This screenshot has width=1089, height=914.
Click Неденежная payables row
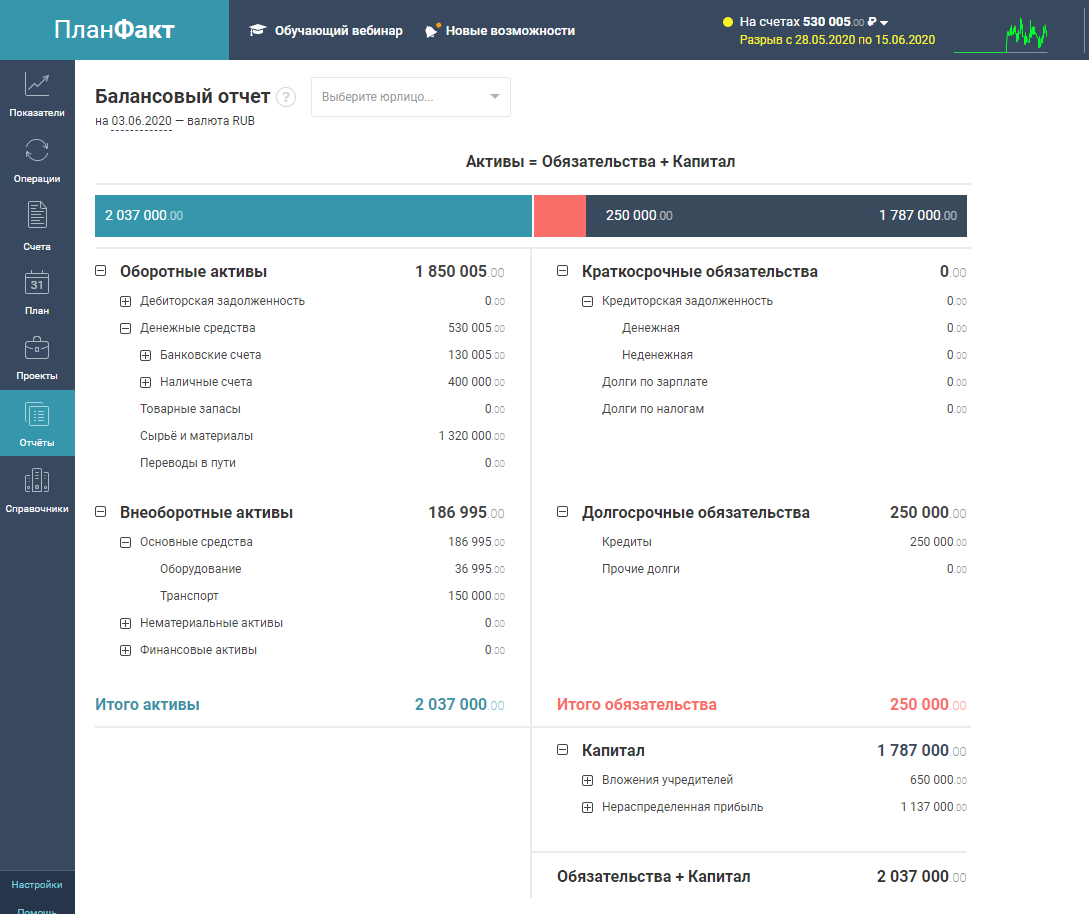794,355
